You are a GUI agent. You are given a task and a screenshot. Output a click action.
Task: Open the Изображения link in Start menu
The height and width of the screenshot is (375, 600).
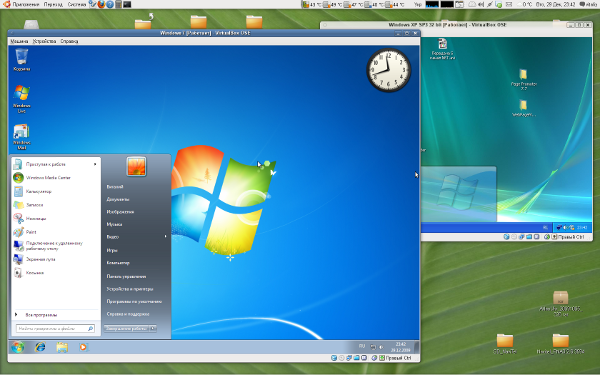coord(120,212)
